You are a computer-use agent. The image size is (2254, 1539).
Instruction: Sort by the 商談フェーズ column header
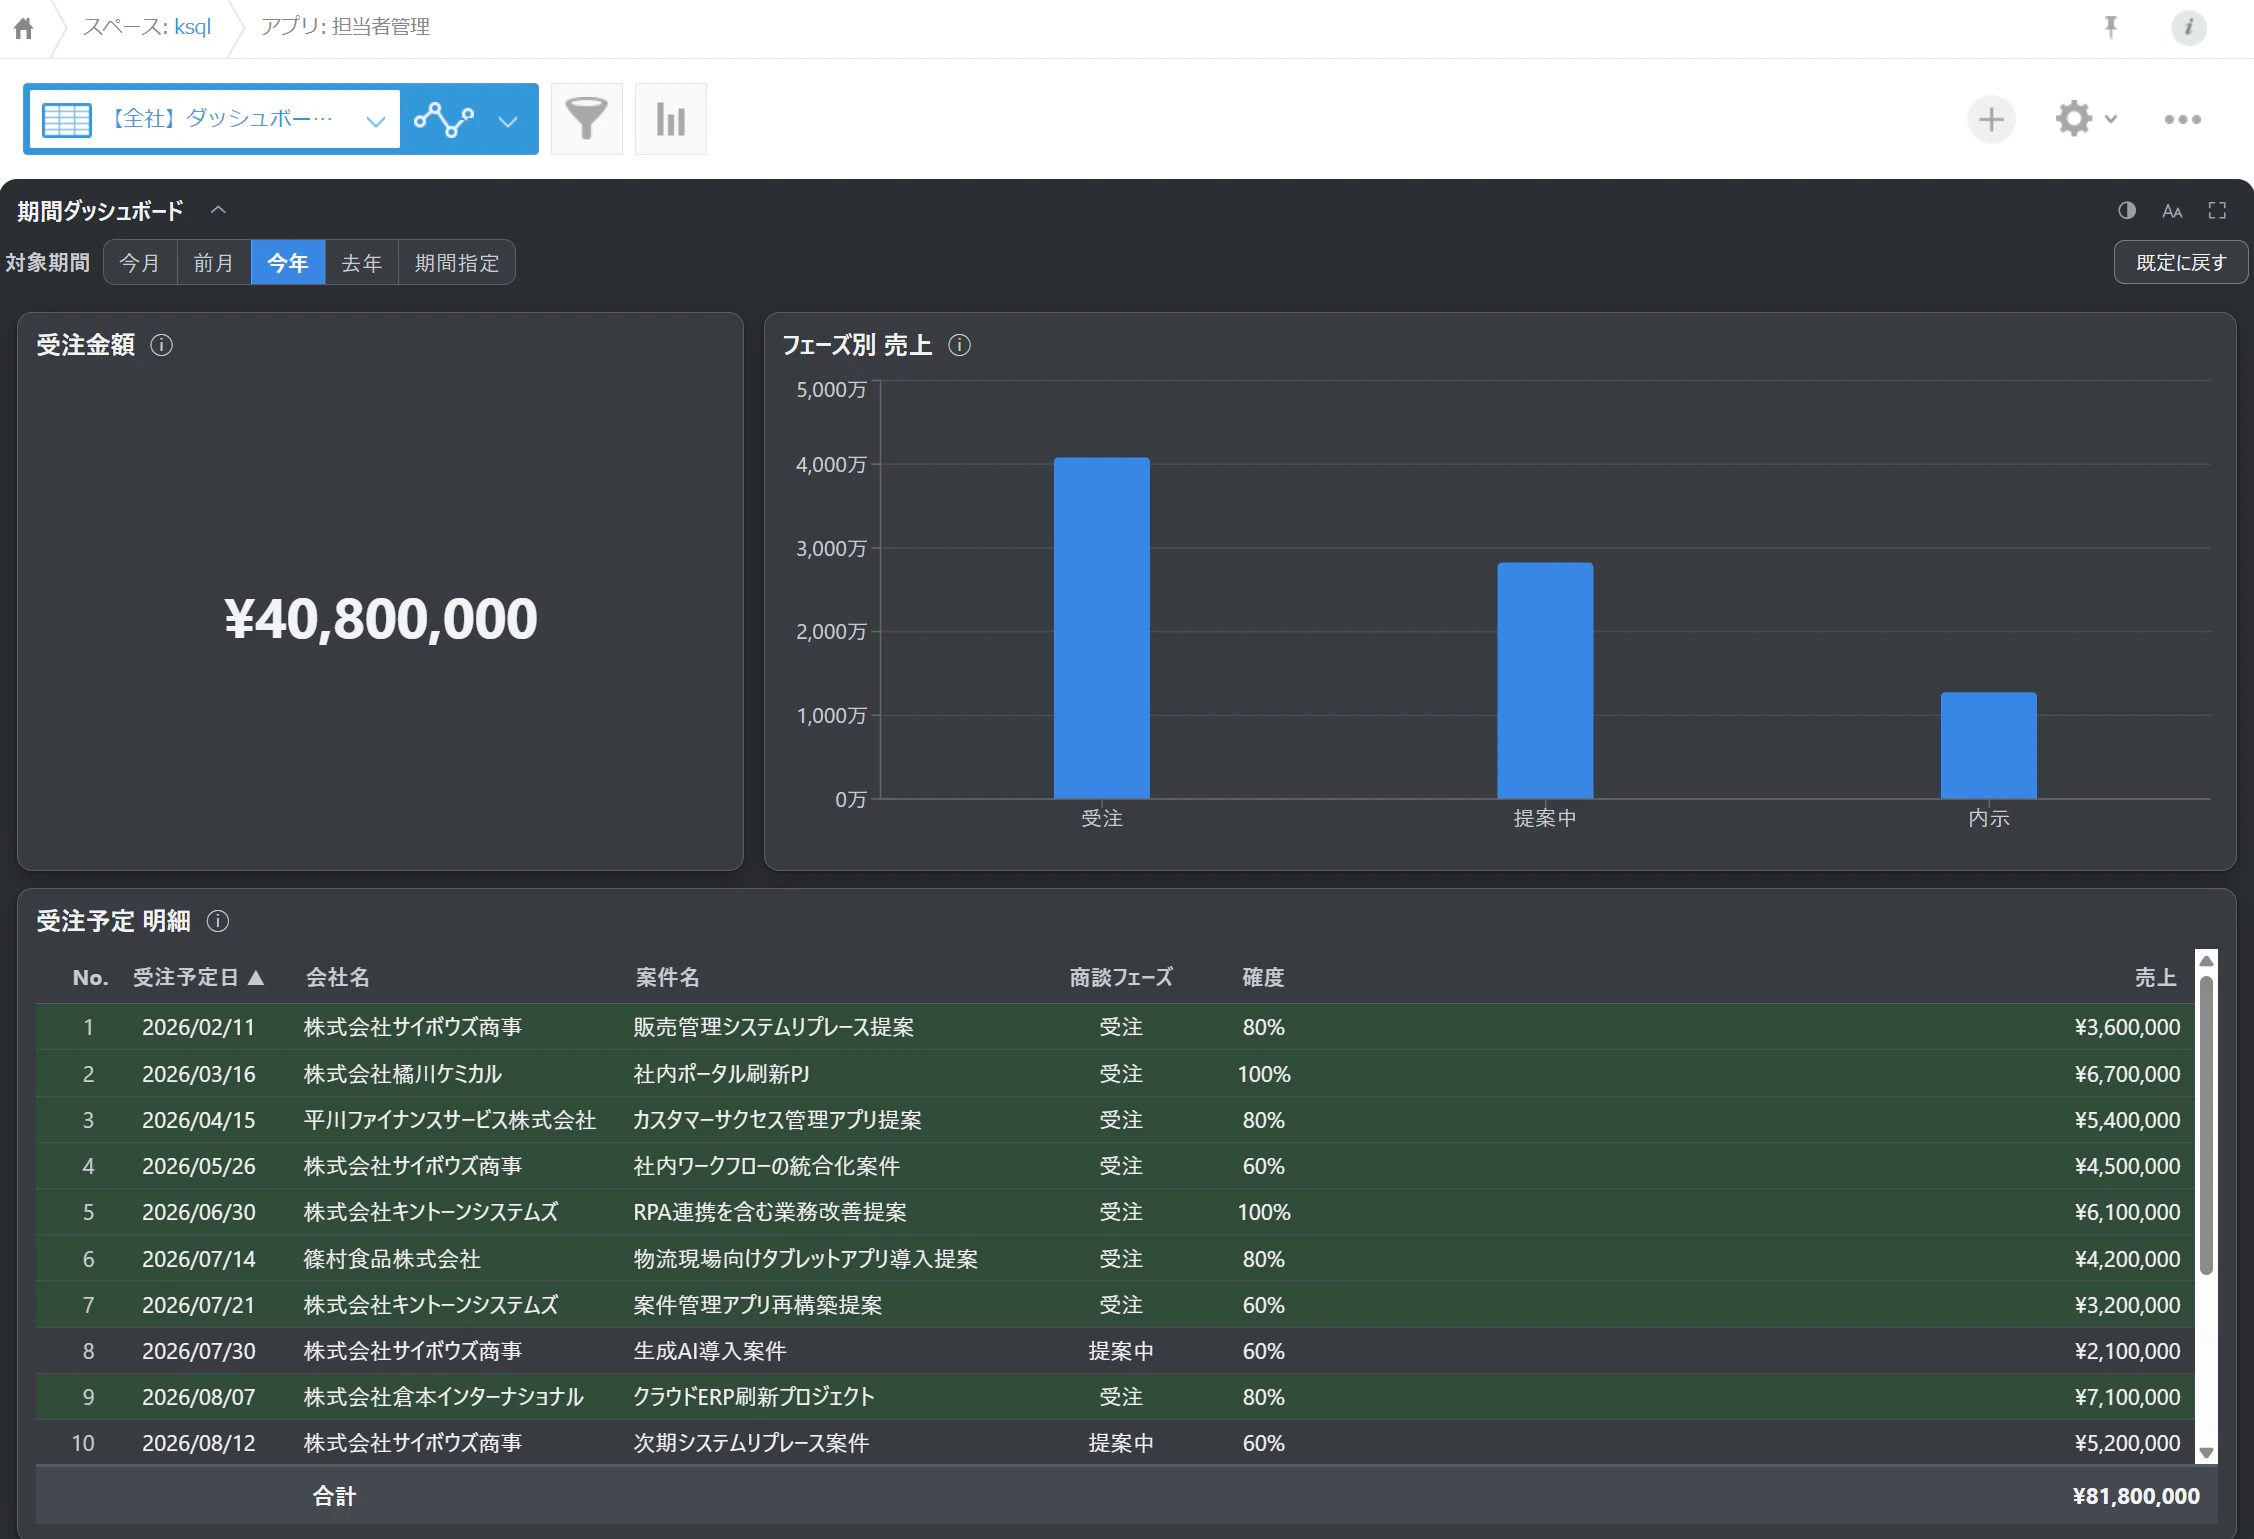[1121, 977]
